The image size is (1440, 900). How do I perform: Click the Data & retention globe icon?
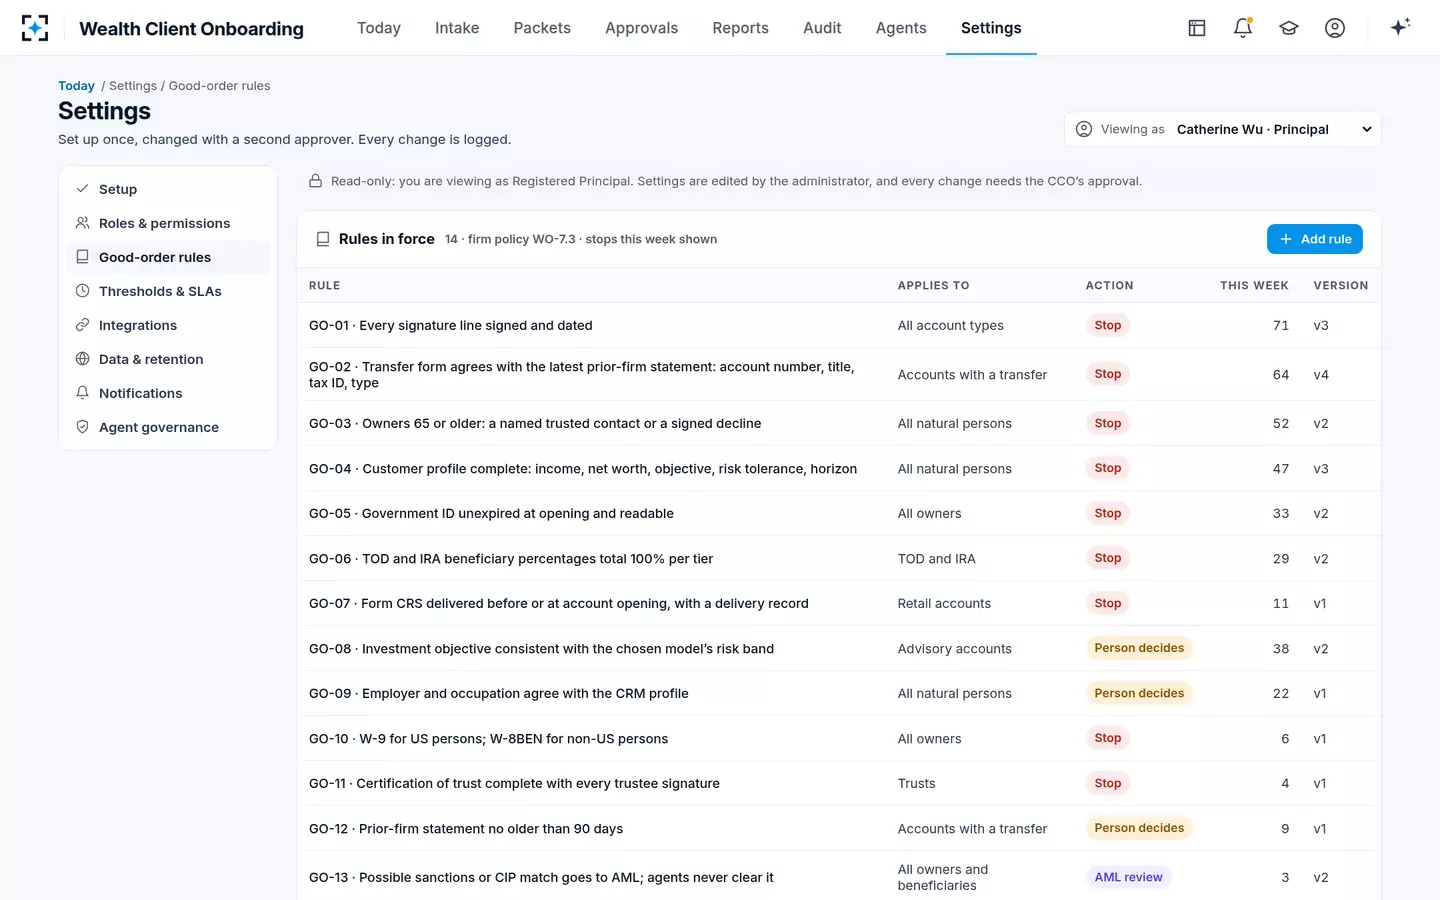click(83, 359)
